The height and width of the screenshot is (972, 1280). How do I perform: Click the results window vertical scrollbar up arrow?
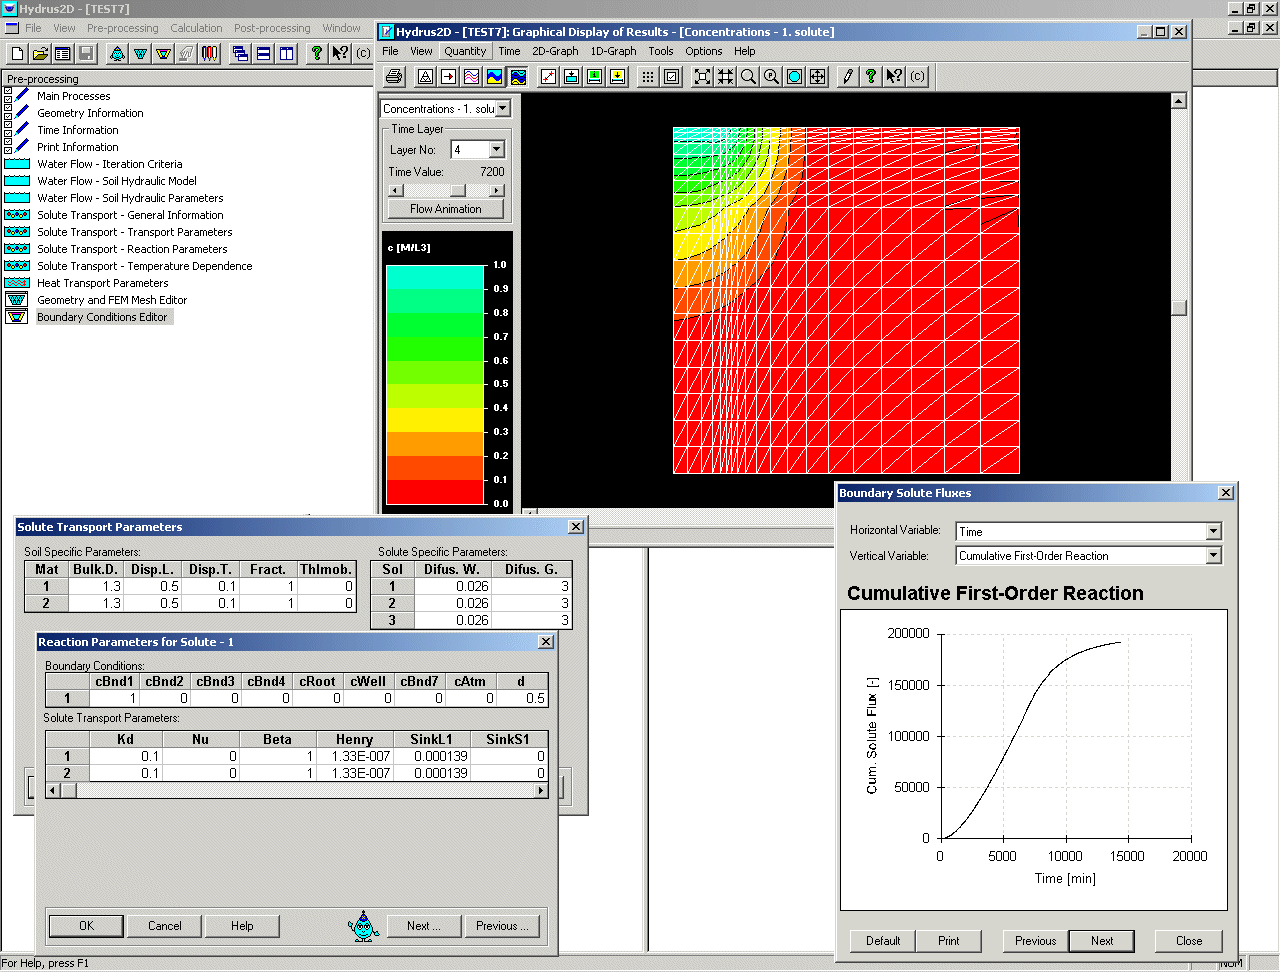point(1179,101)
